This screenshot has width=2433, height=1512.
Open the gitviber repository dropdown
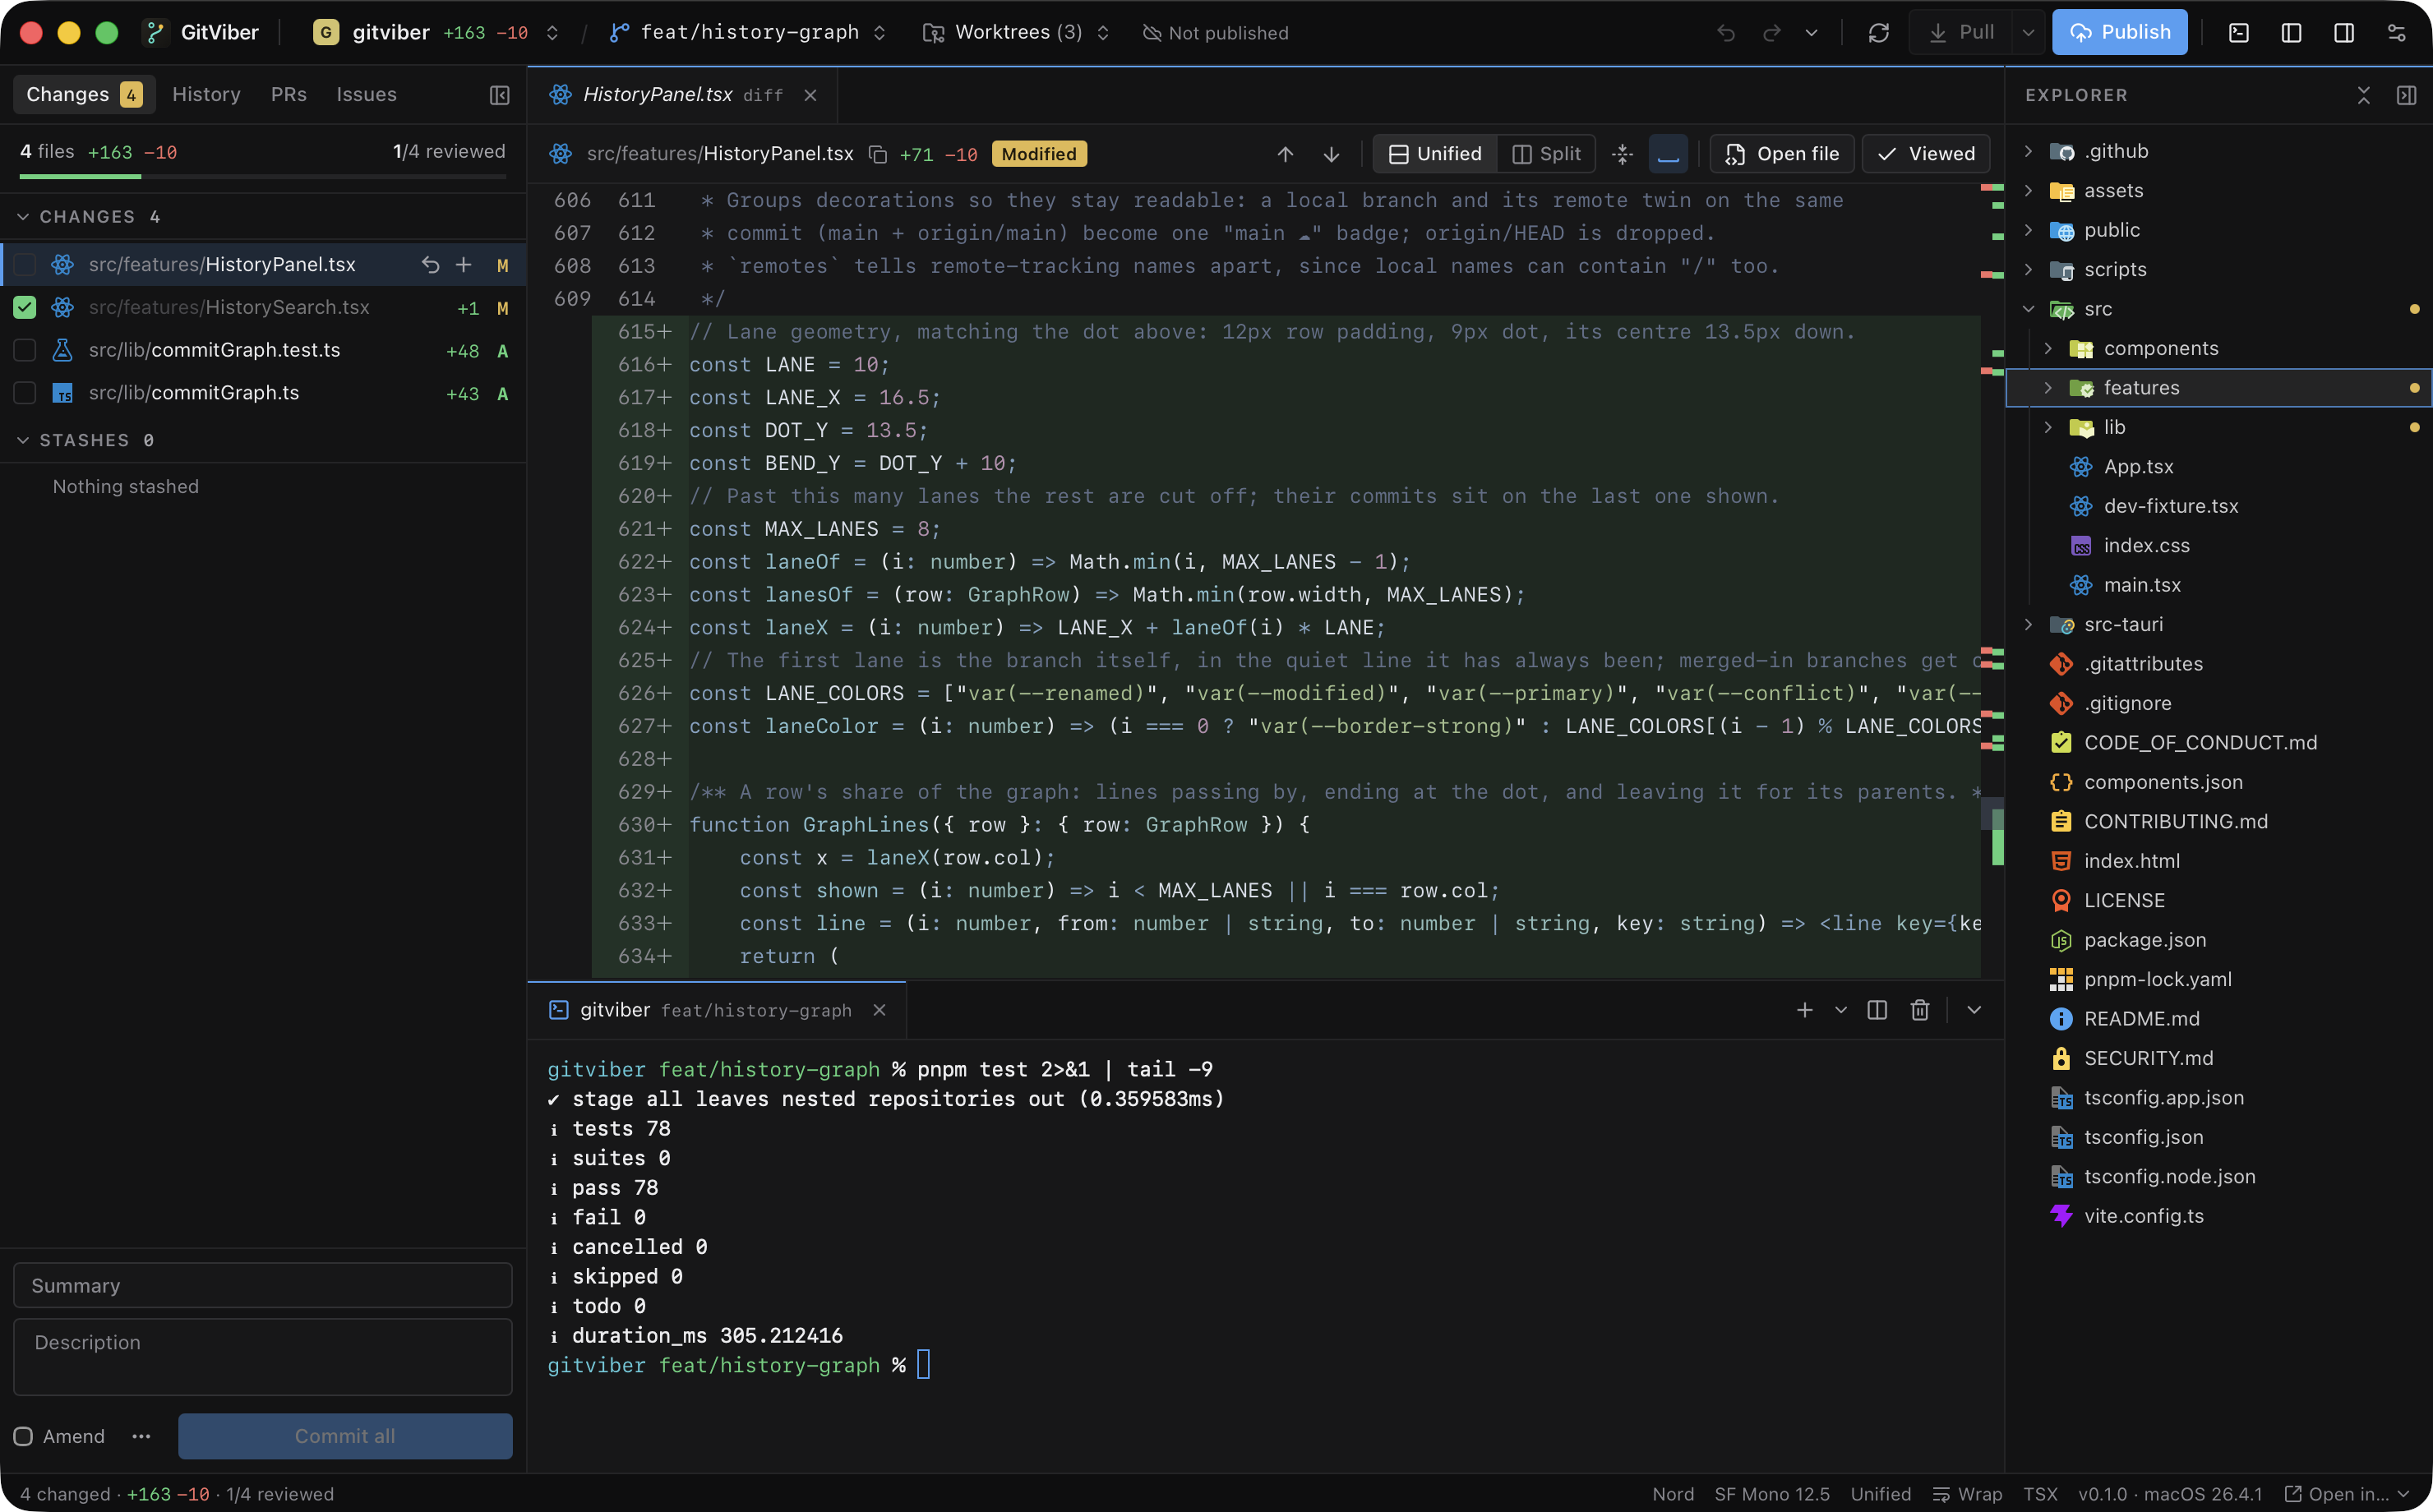point(436,33)
